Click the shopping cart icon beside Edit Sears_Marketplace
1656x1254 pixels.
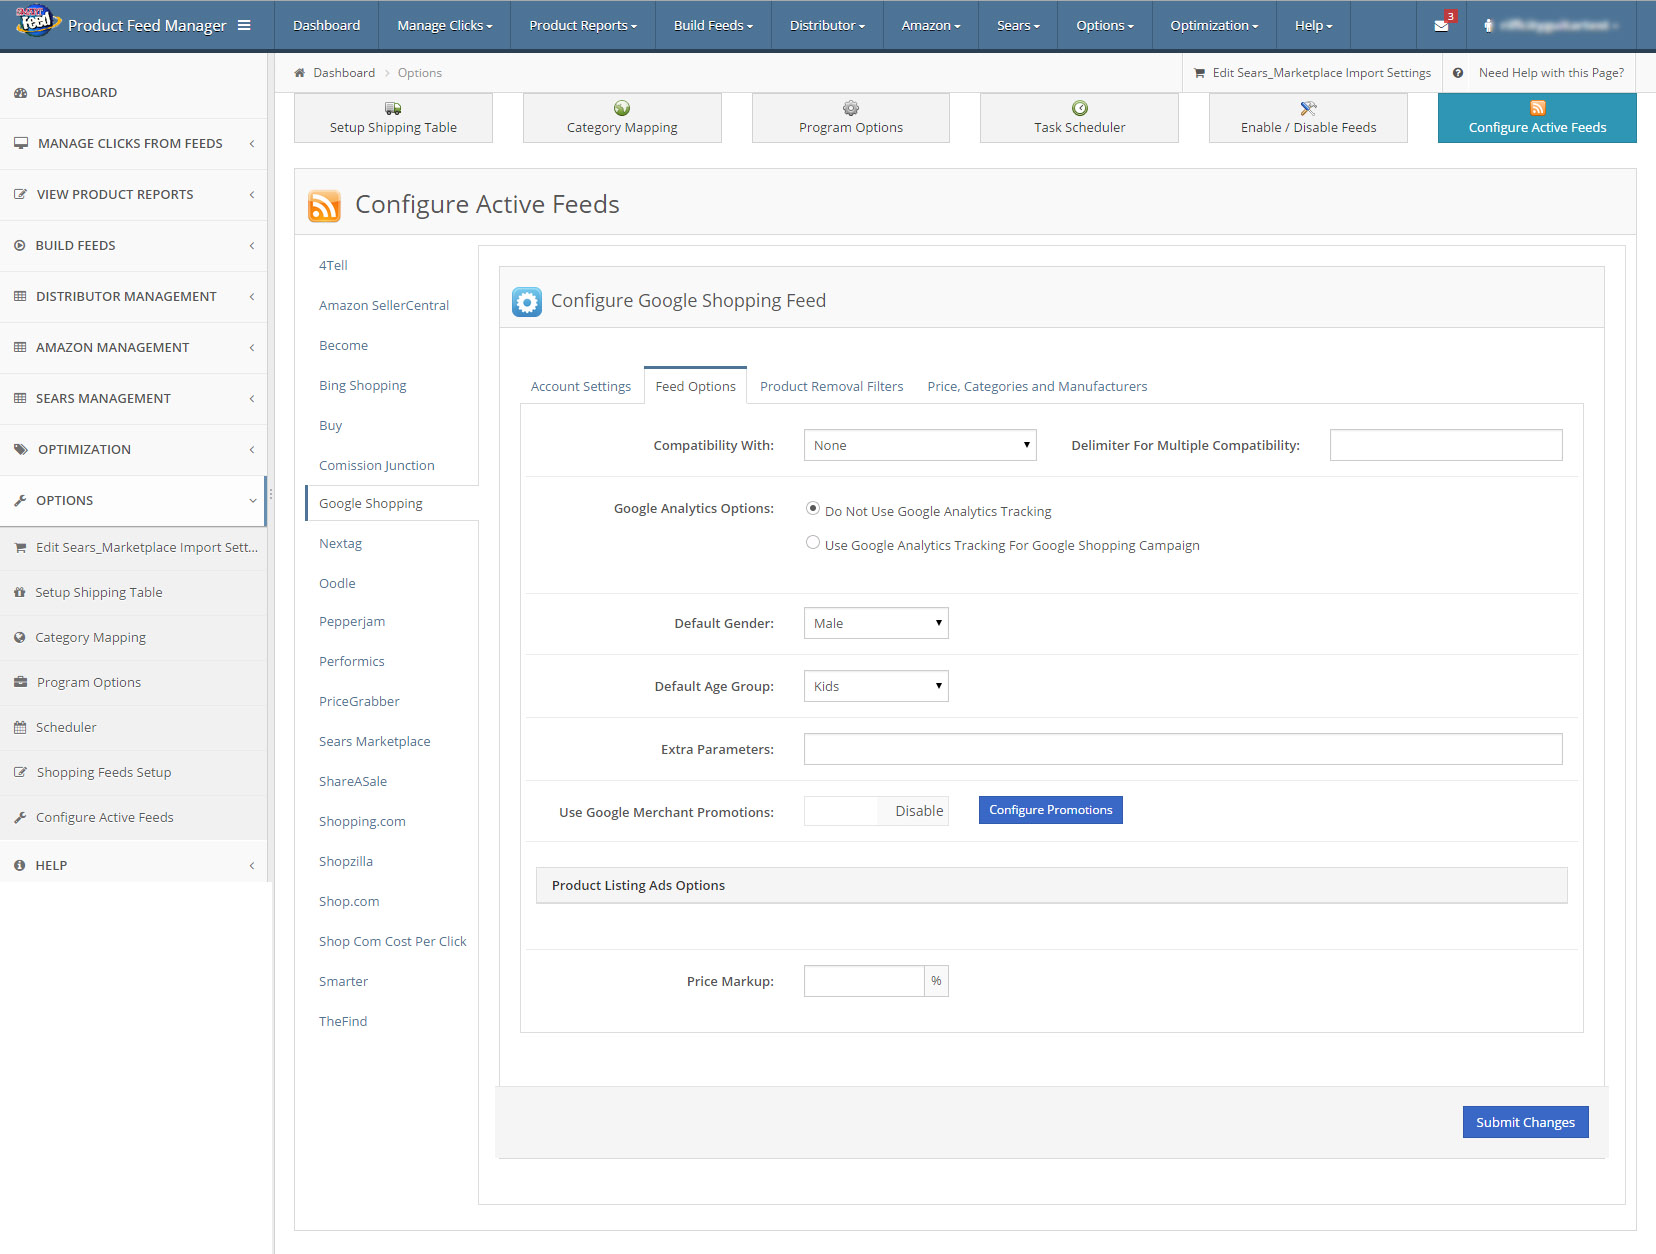1199,73
